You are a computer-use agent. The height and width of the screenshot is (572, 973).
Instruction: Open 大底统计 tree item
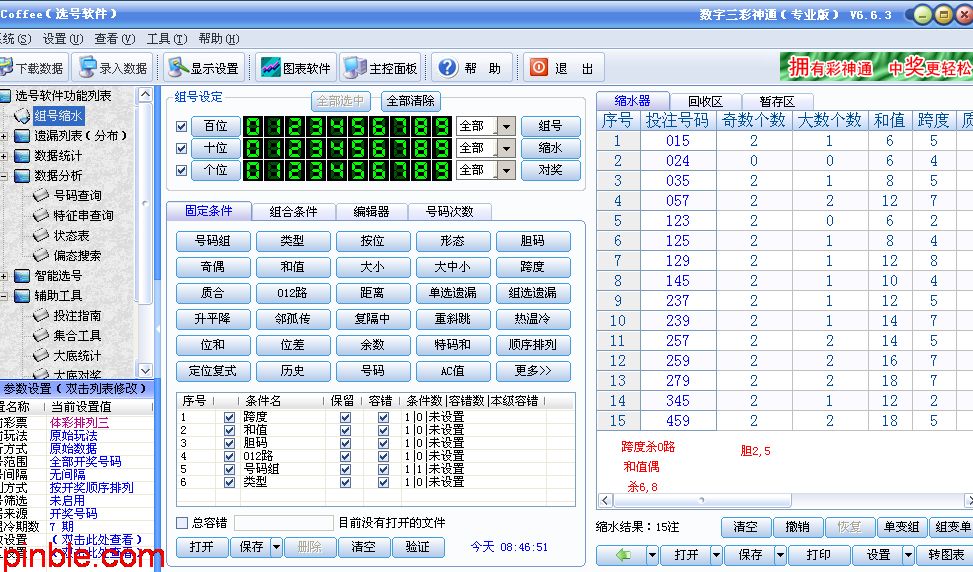pos(77,355)
